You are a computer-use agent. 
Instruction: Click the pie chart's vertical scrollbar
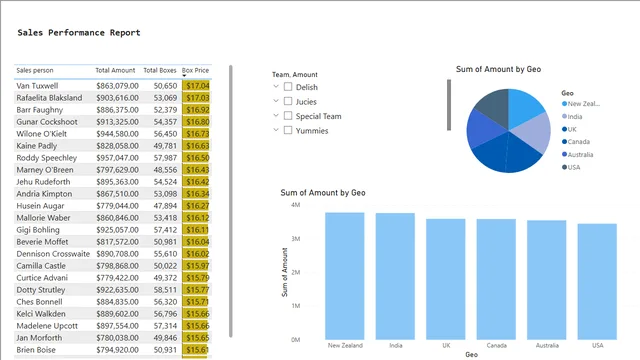[449, 105]
